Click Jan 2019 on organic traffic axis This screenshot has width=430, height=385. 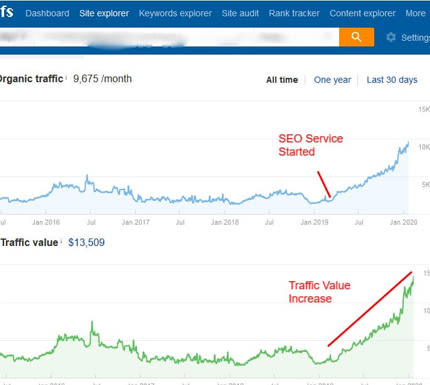coord(314,222)
